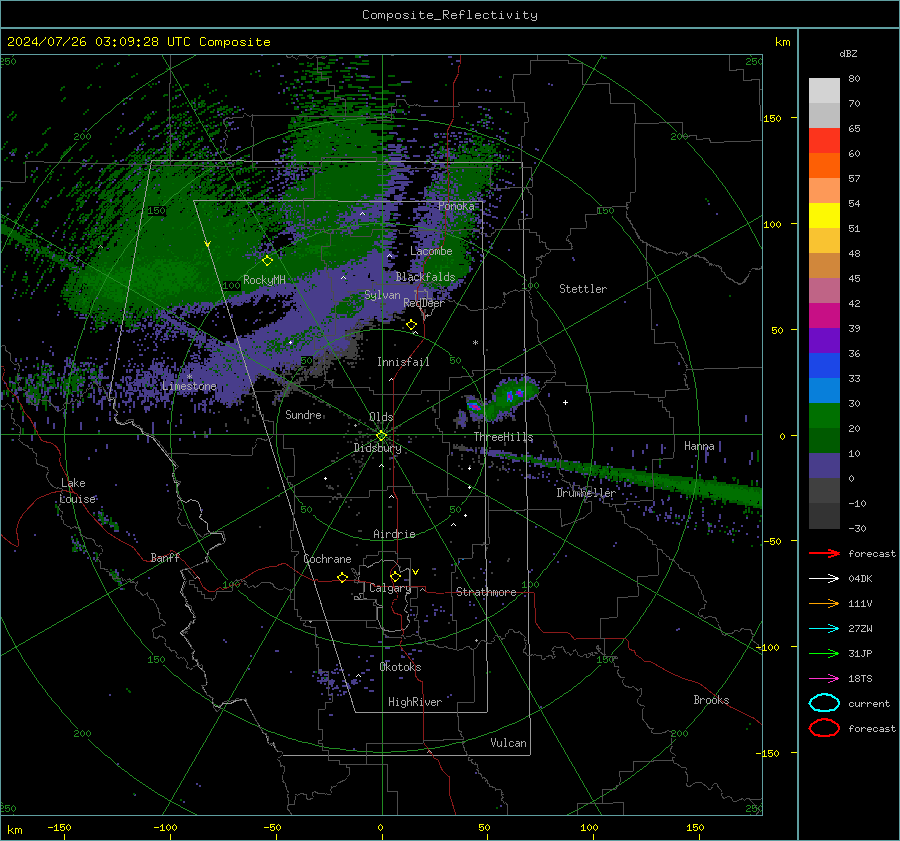Viewport: 900px width, 841px height.
Task: Click the 0 tick on bottom km axis
Action: [381, 827]
